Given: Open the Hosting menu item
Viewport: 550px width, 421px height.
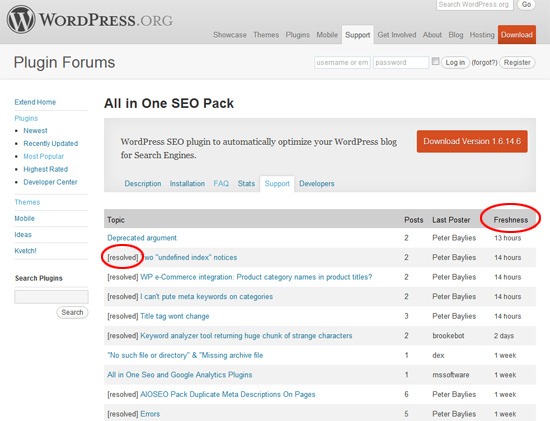Looking at the screenshot, I should (x=482, y=35).
